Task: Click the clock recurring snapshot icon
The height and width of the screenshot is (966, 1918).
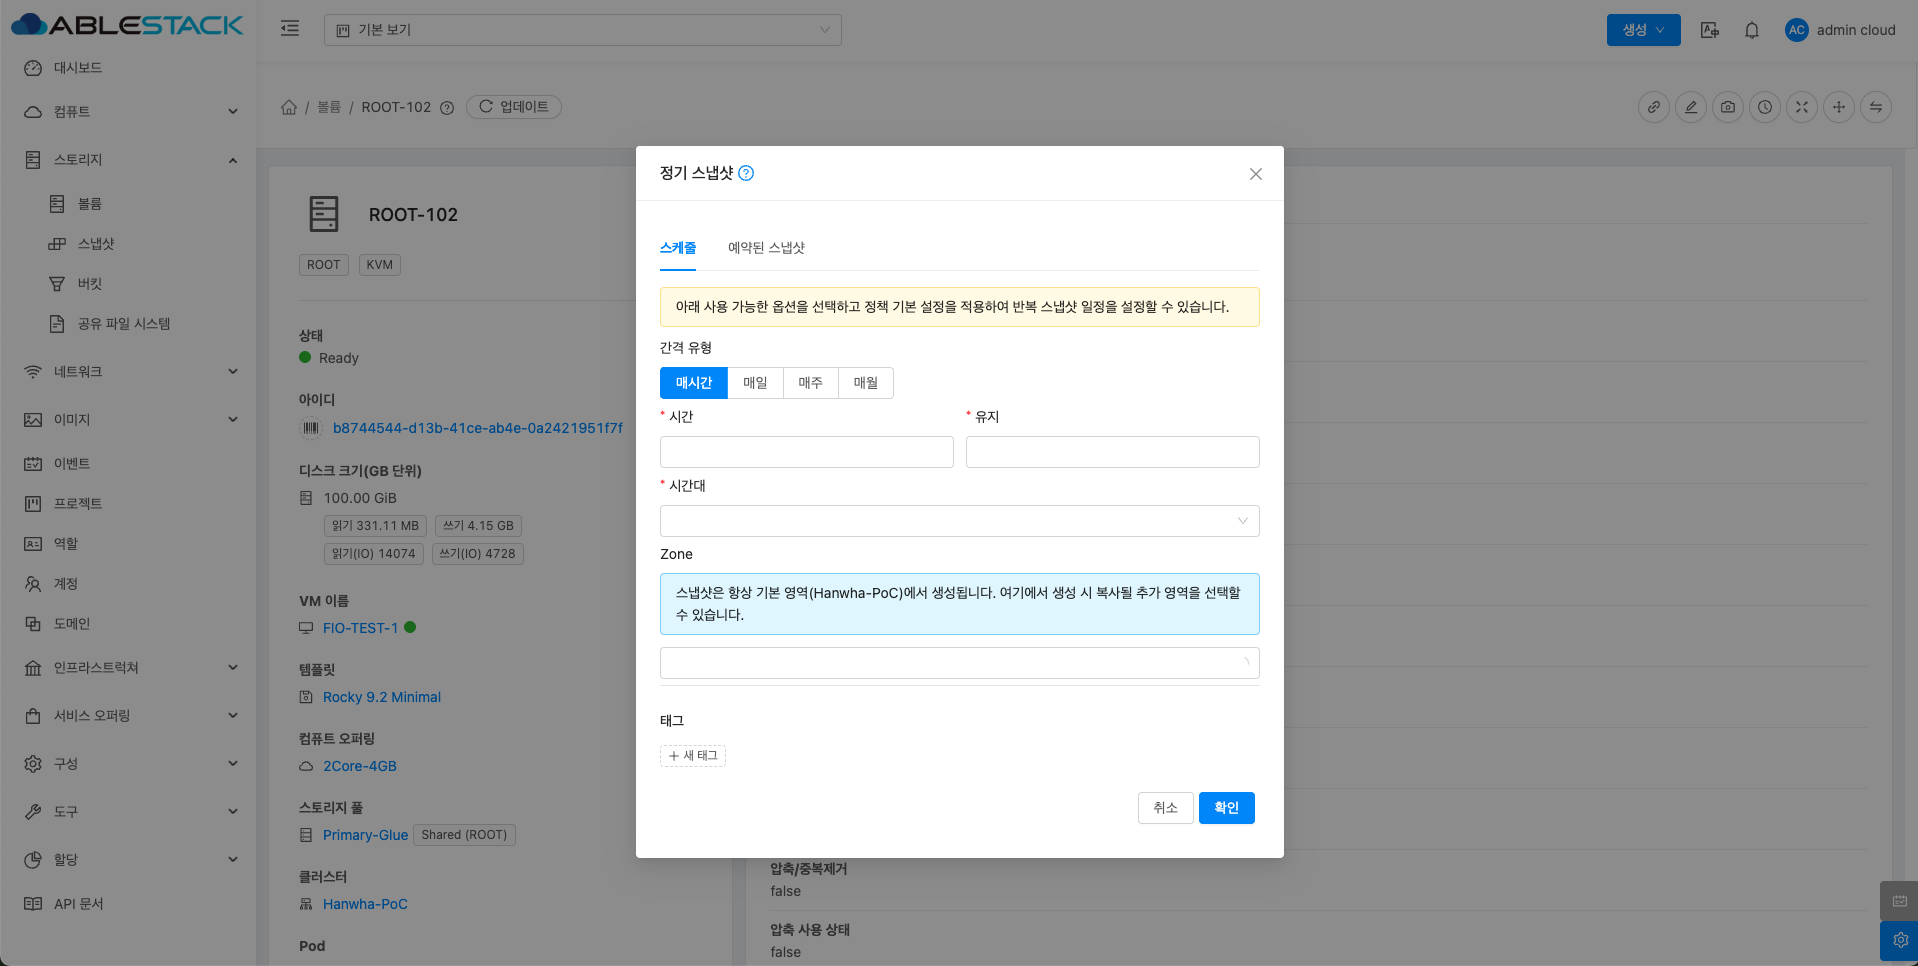Action: coord(1765,107)
